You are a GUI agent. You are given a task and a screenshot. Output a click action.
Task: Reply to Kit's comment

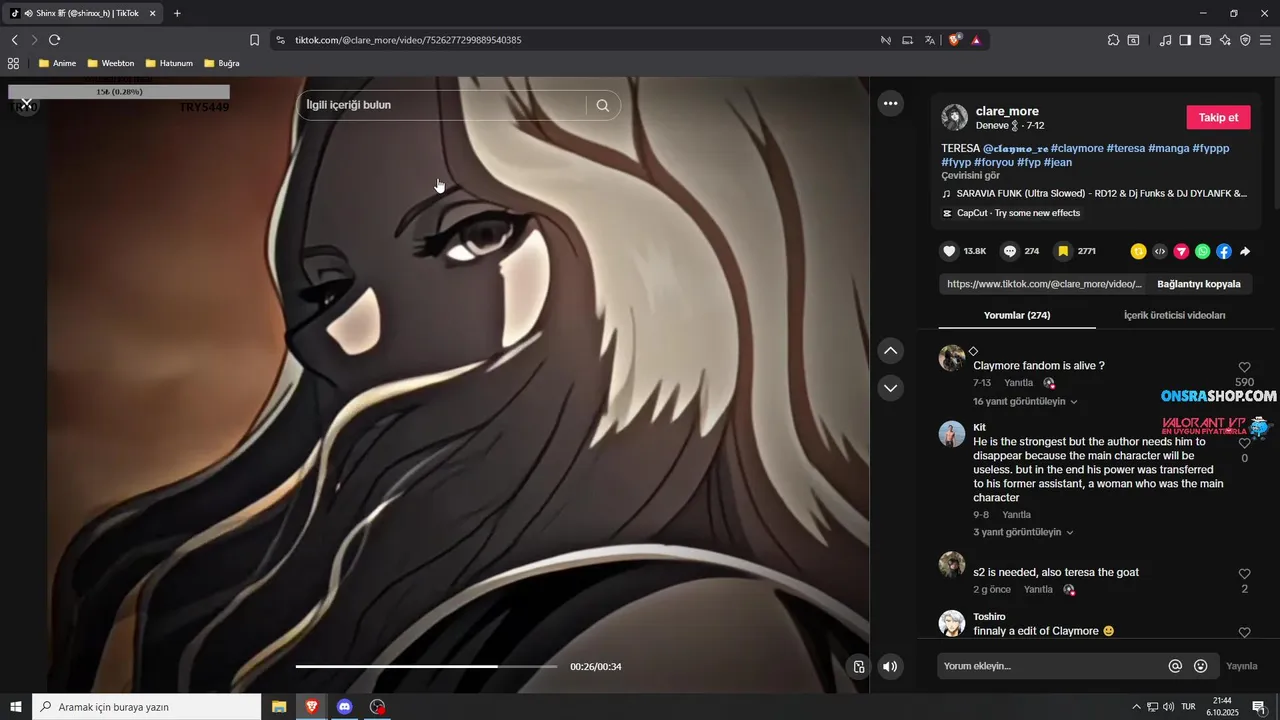click(x=1016, y=515)
